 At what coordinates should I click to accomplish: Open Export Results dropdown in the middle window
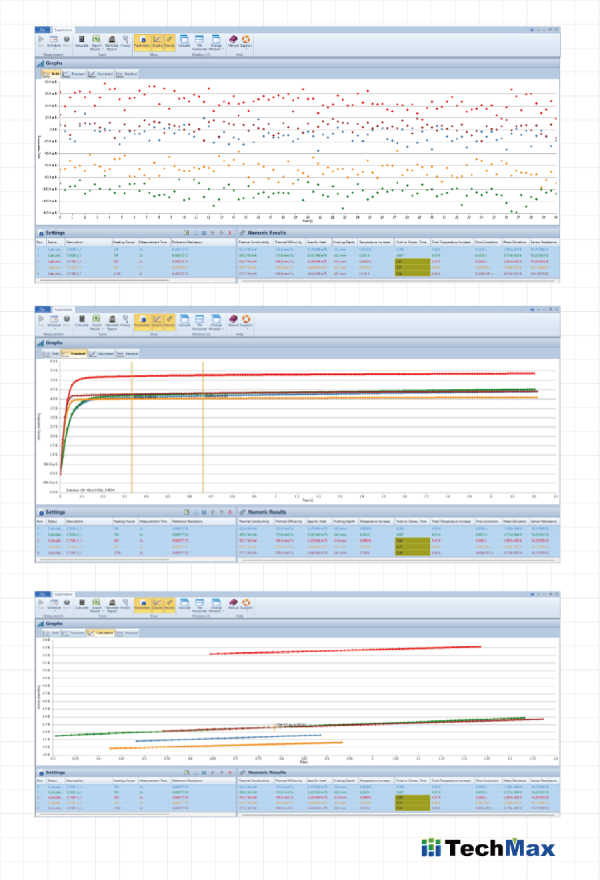96,322
